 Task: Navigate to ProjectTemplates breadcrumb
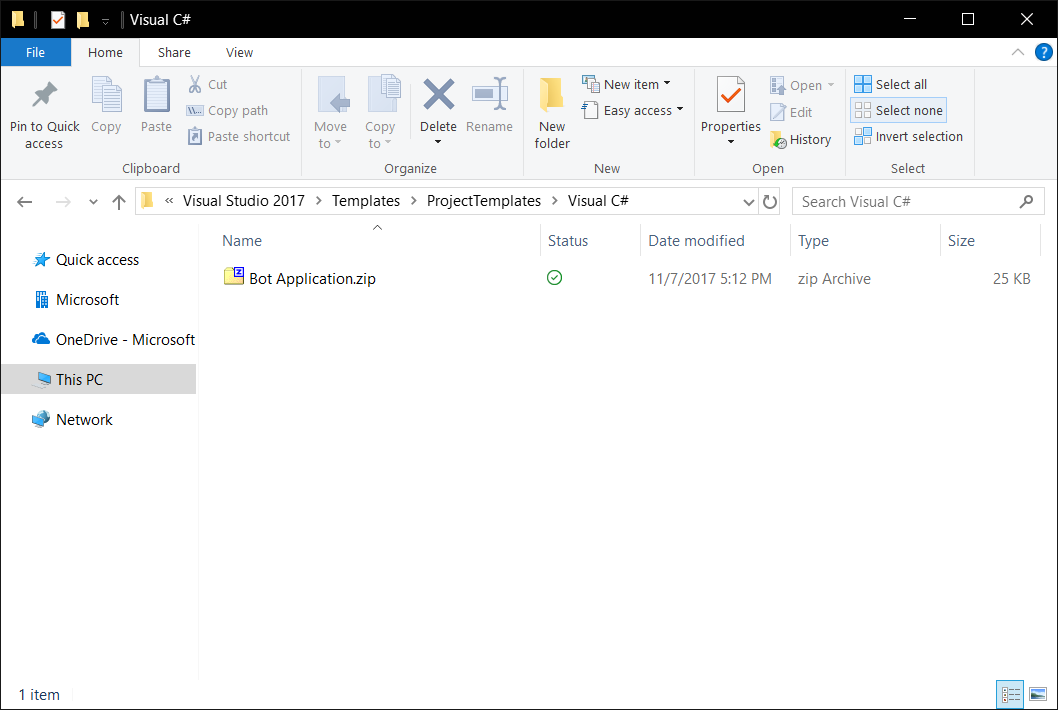click(484, 200)
